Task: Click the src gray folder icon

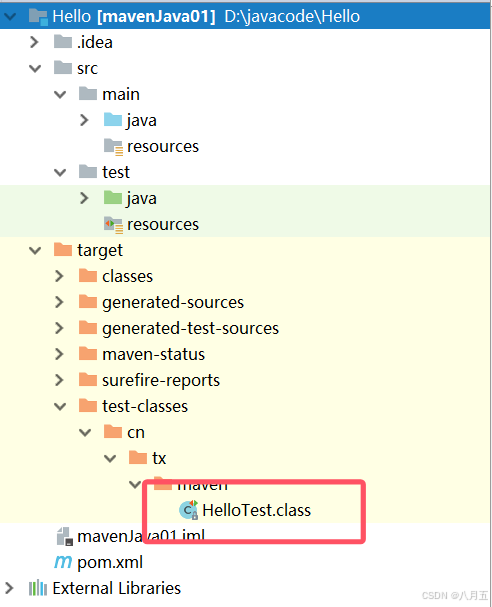Action: [63, 67]
